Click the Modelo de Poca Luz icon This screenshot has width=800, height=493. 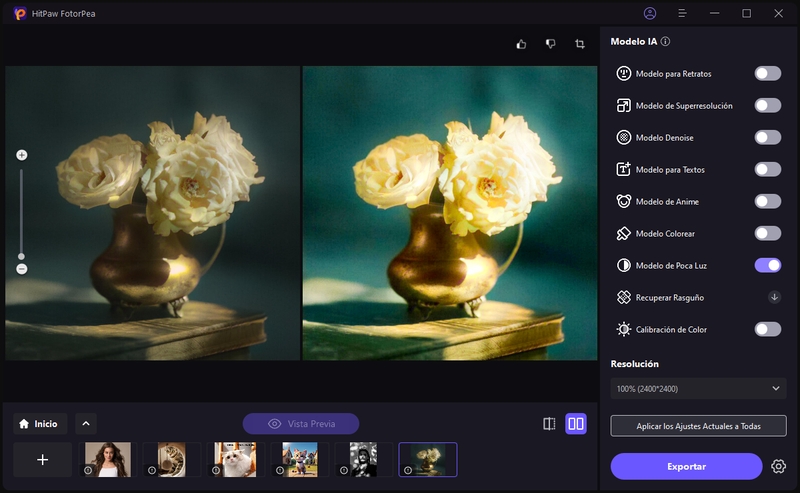coord(623,265)
